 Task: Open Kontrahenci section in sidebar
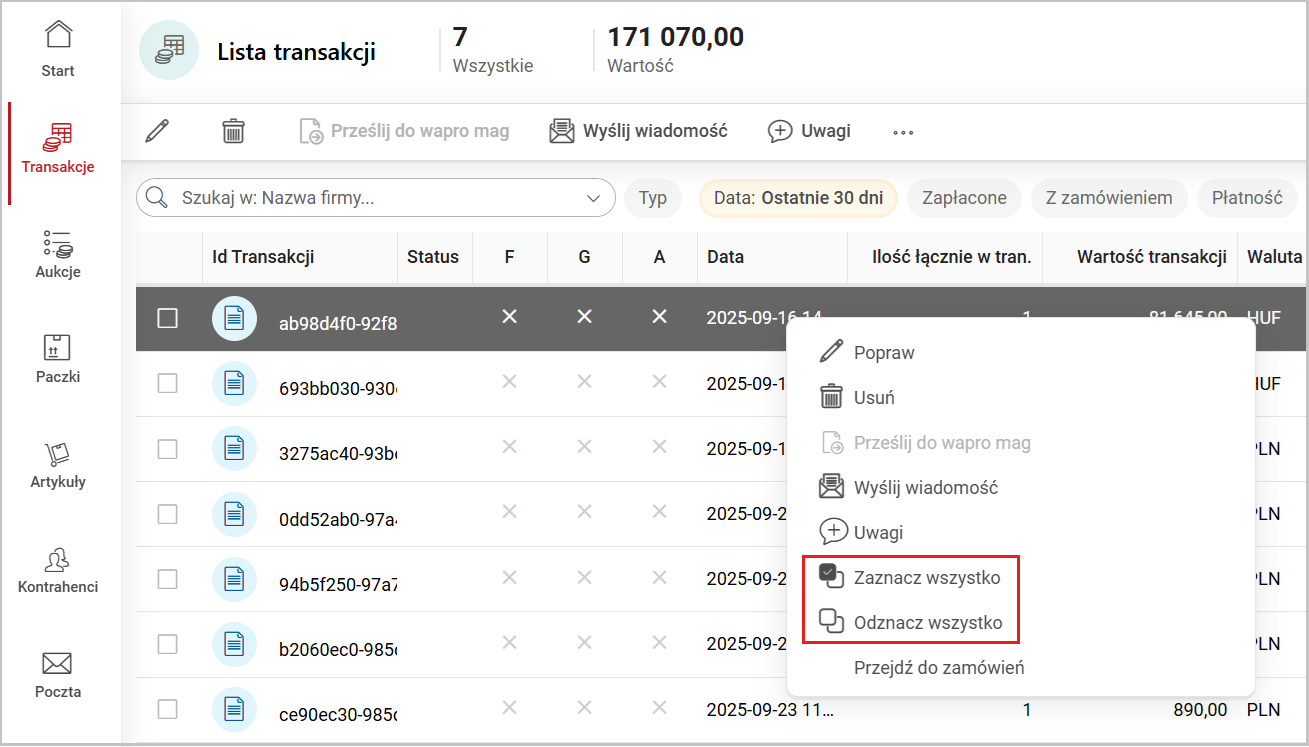coord(58,568)
